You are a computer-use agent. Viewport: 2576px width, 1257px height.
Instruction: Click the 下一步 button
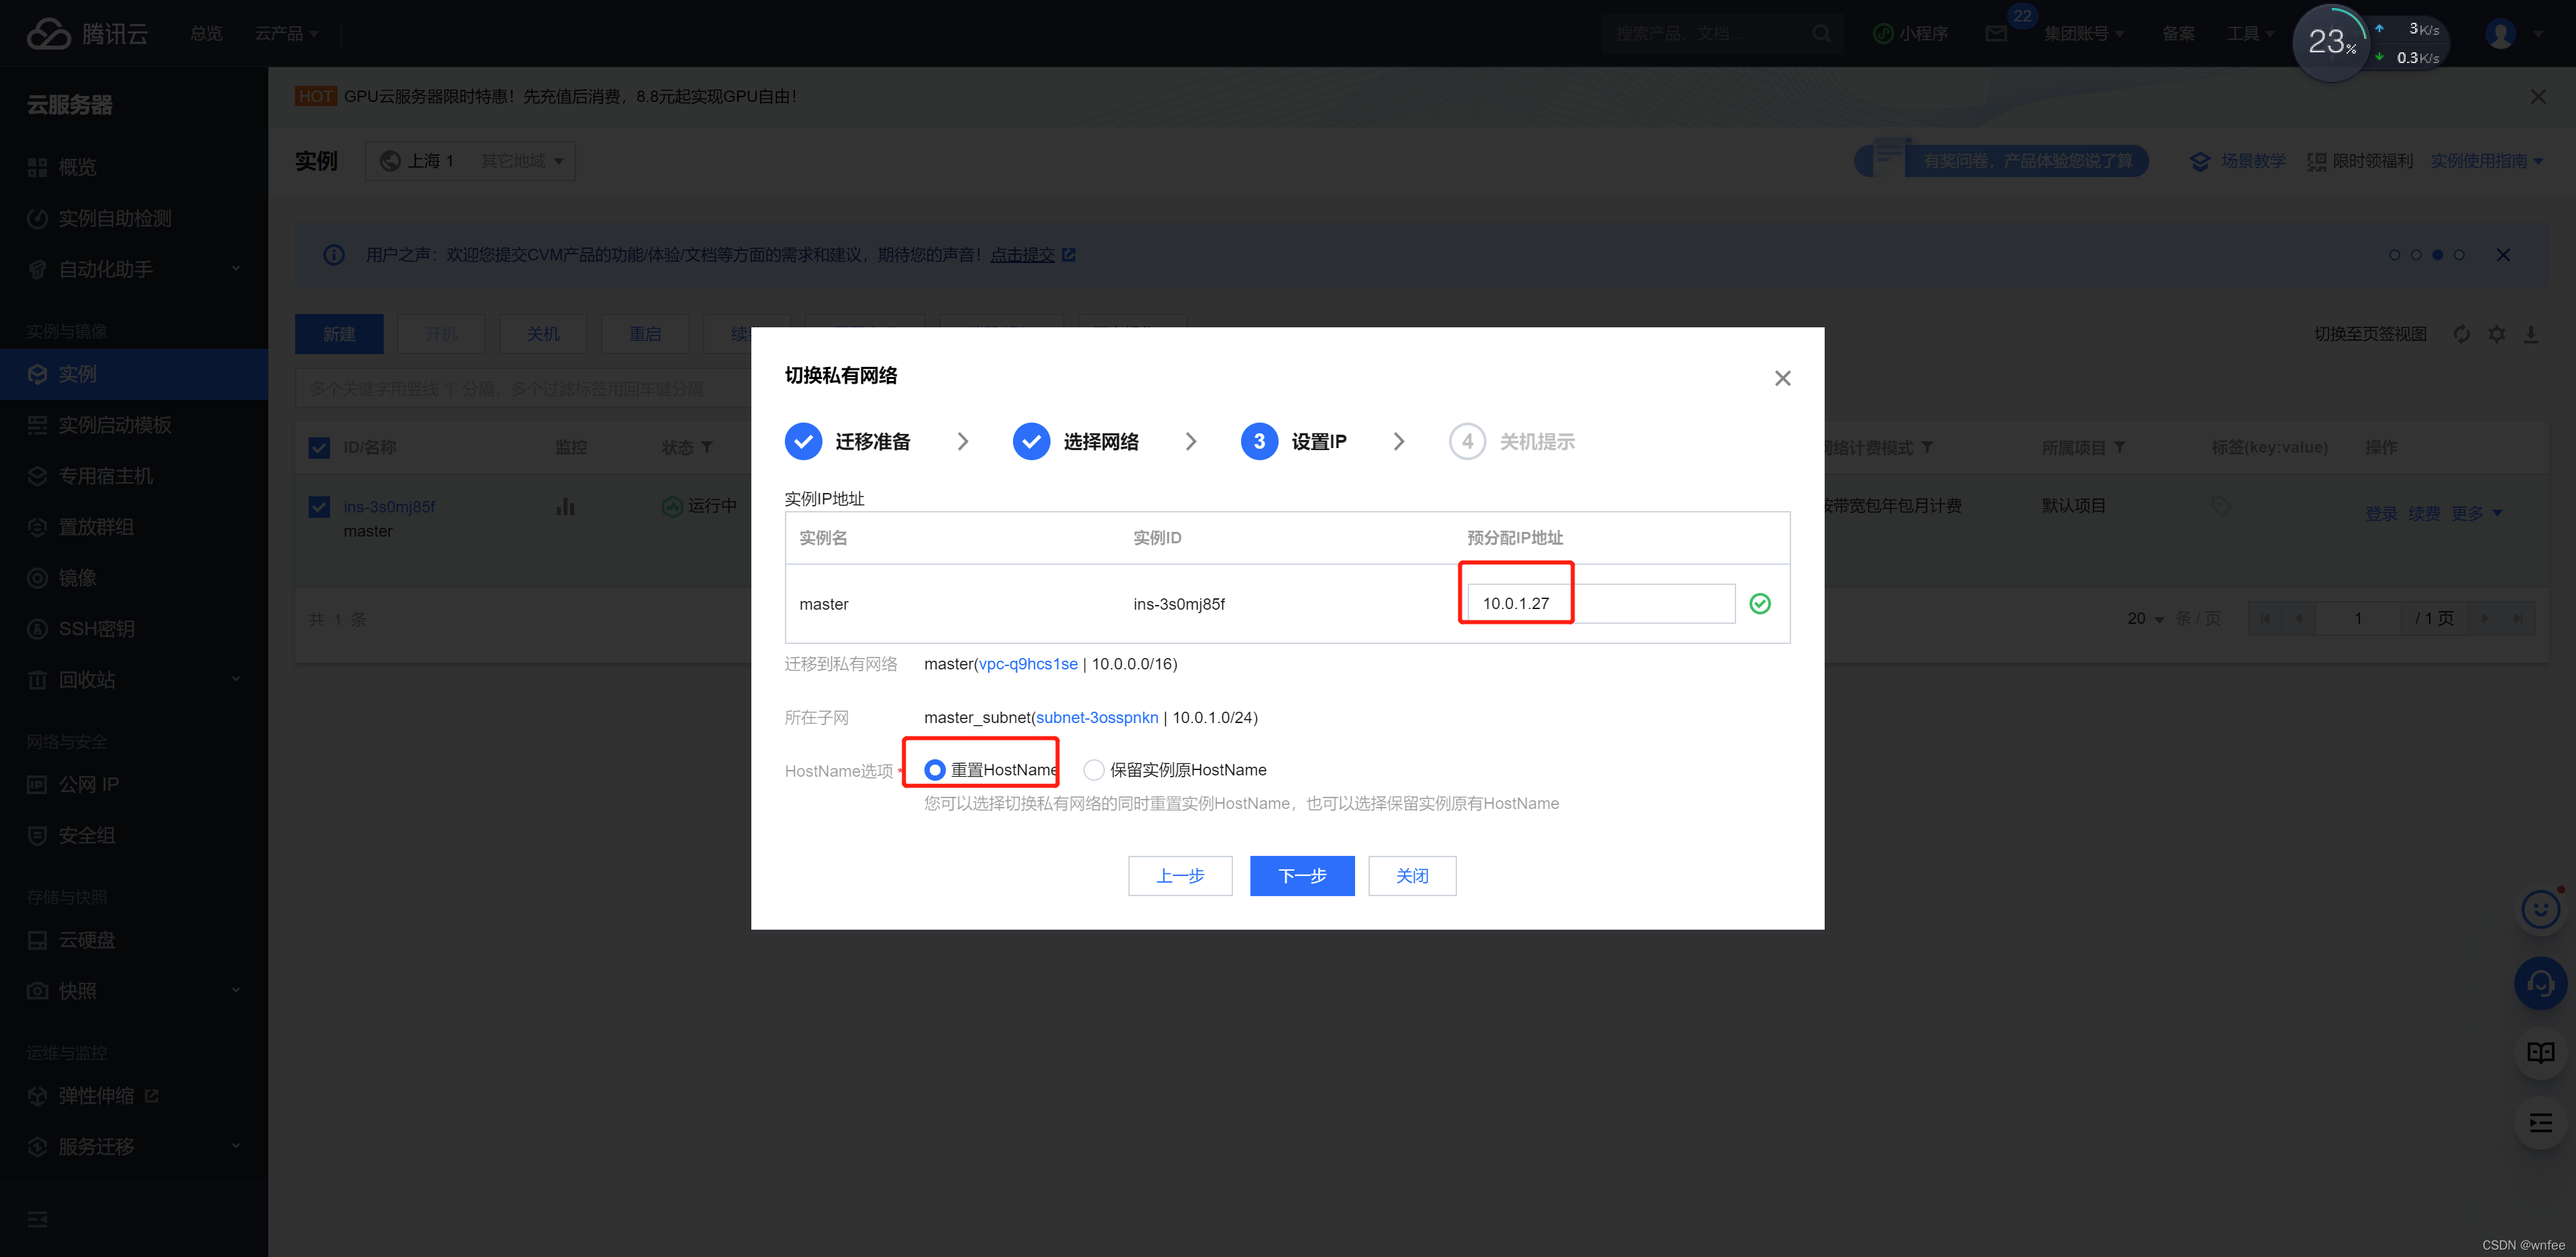pyautogui.click(x=1302, y=876)
